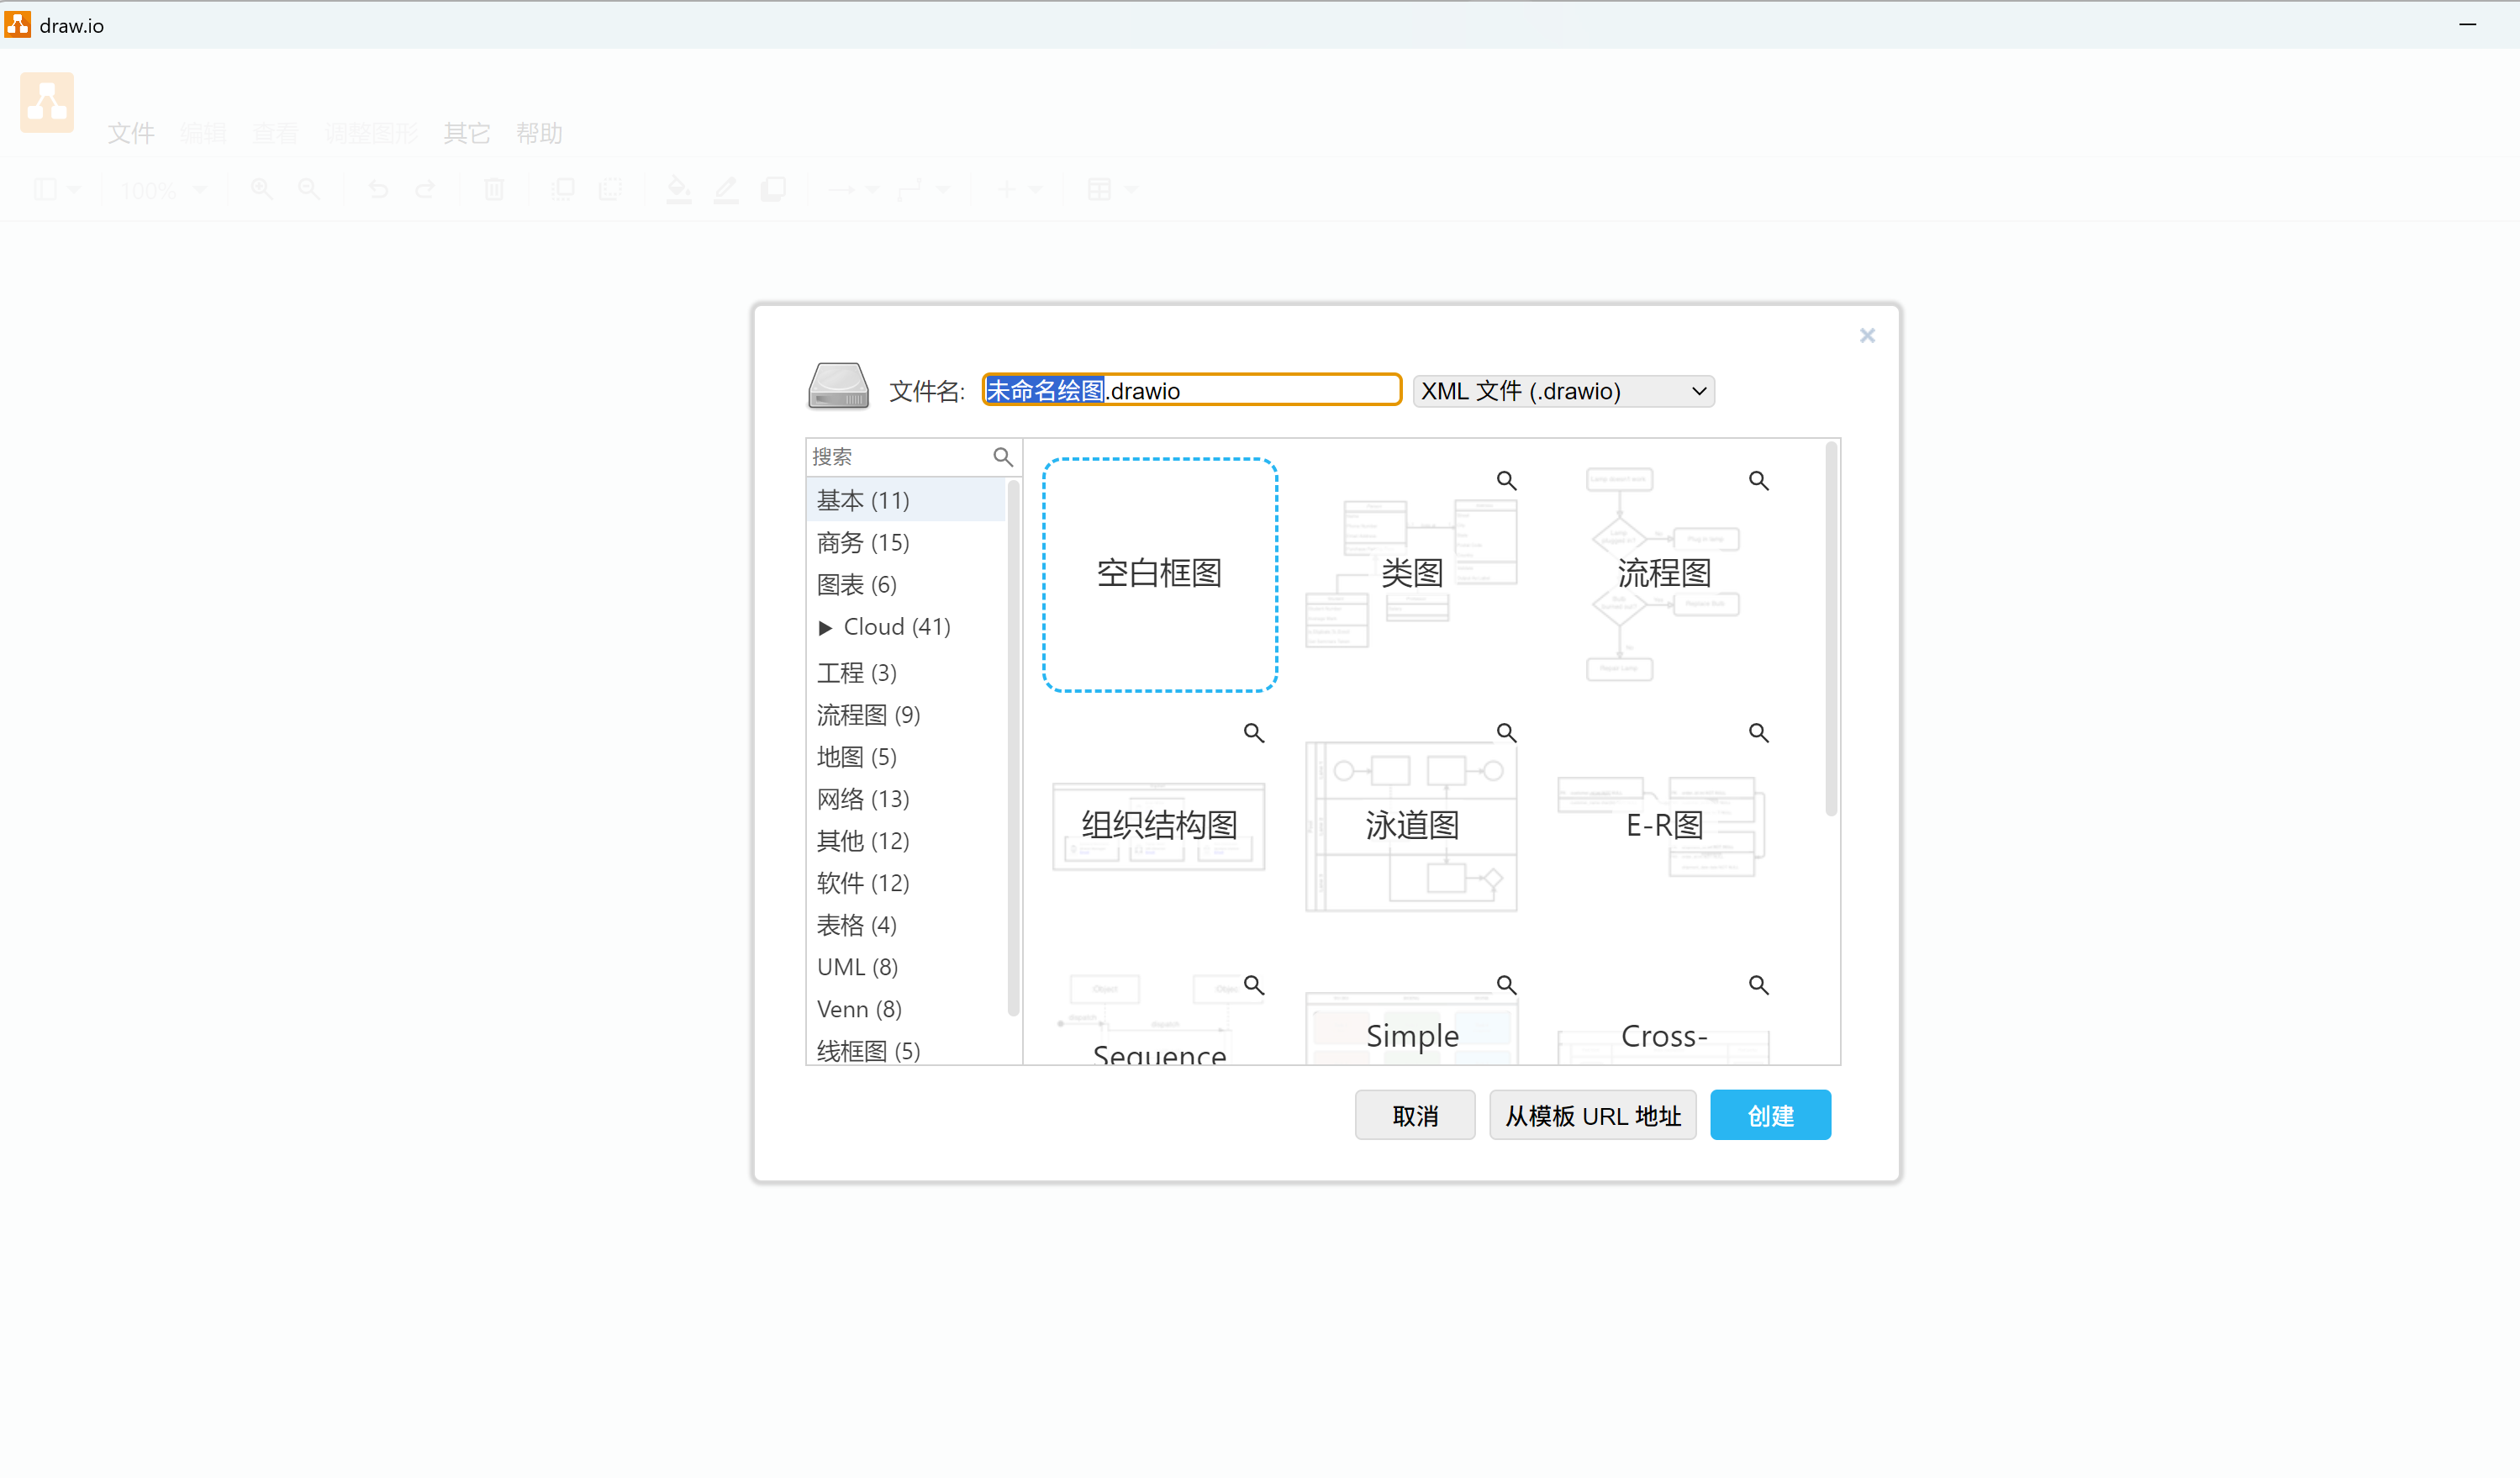Select the 商务 (15) template category
The height and width of the screenshot is (1478, 2520).
(863, 543)
